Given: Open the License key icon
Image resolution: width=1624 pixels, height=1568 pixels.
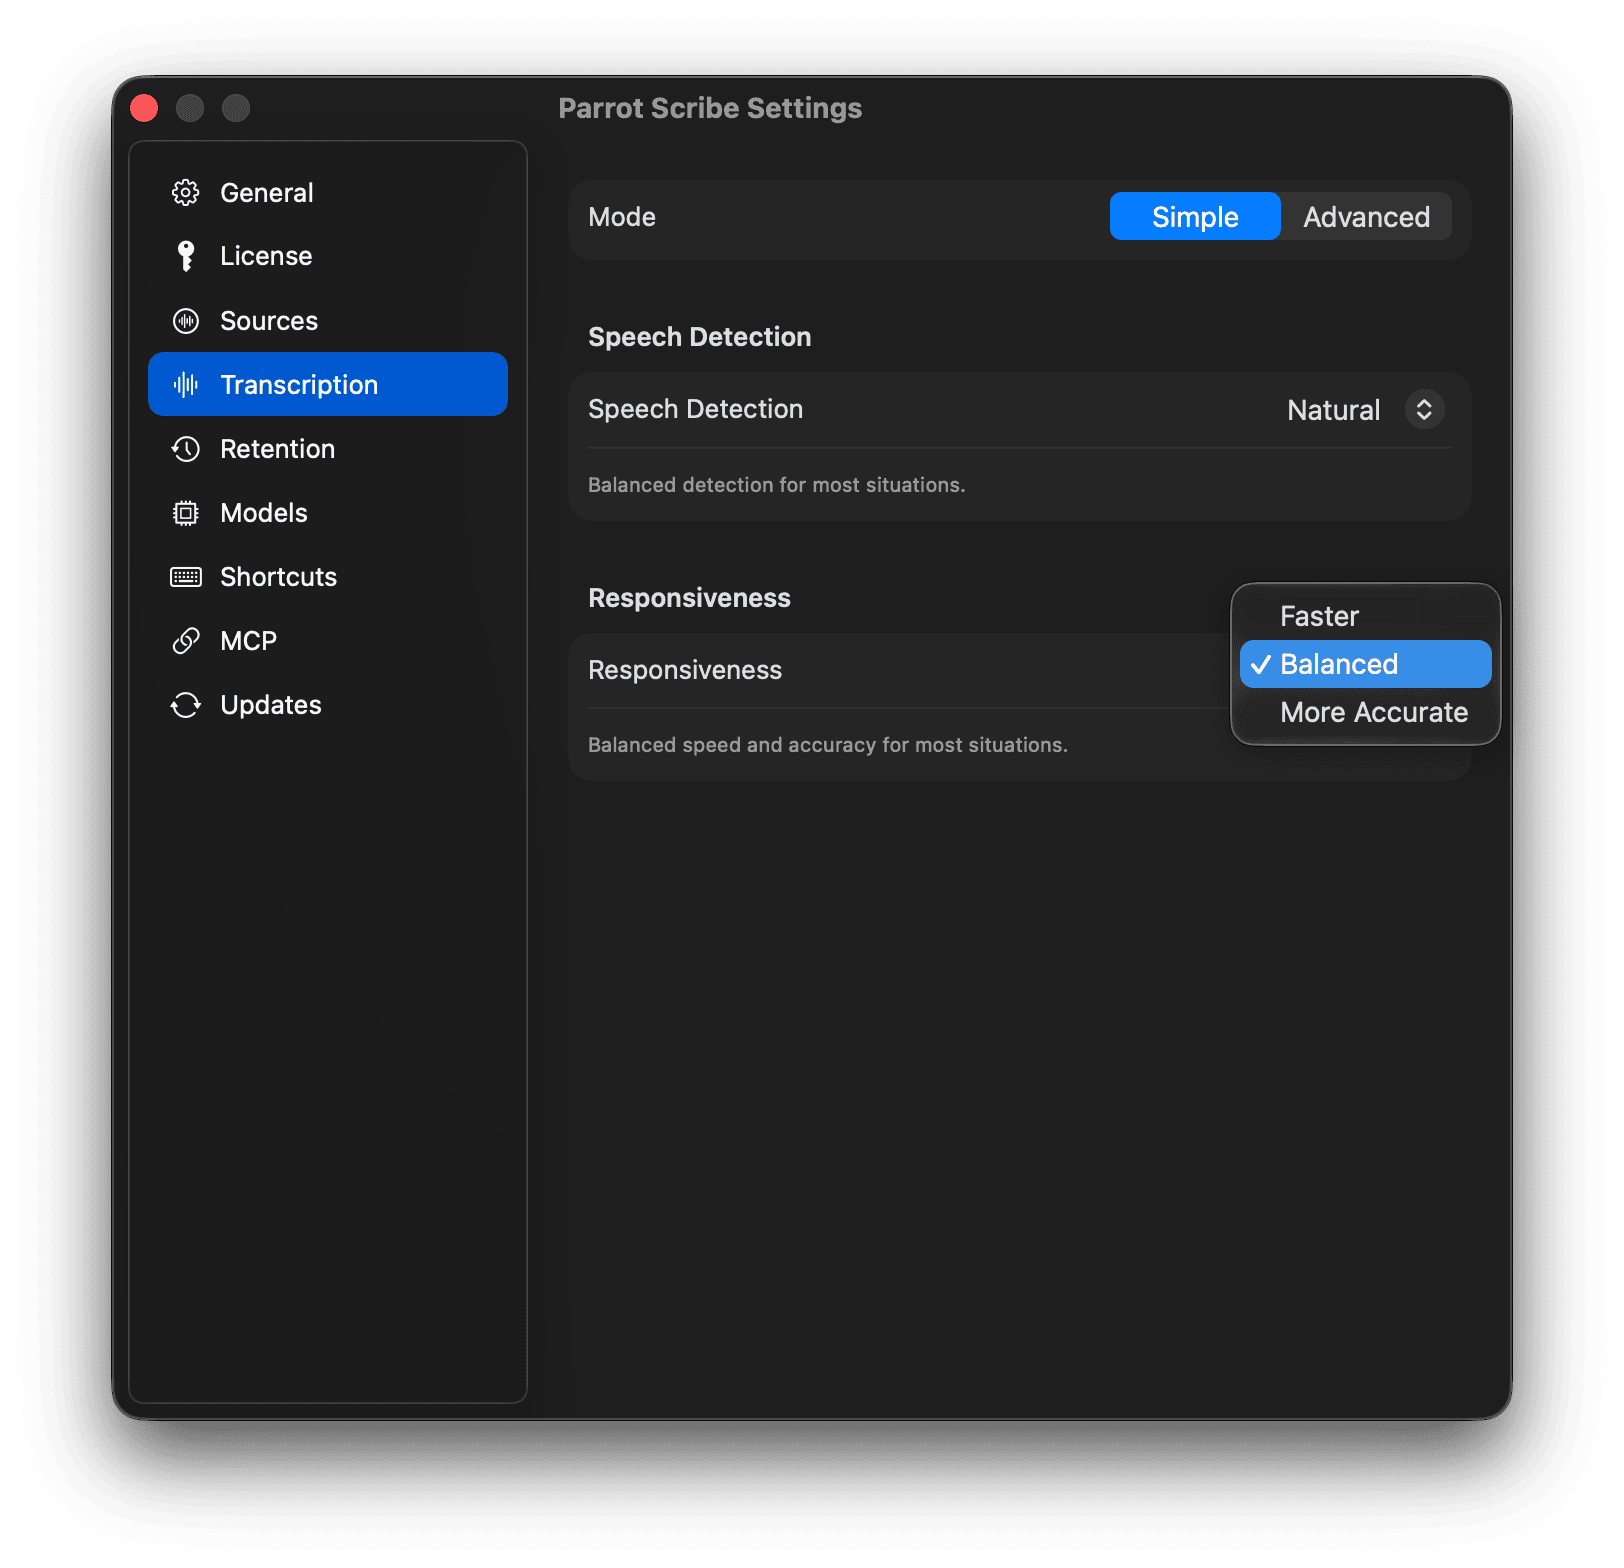Looking at the screenshot, I should point(186,256).
